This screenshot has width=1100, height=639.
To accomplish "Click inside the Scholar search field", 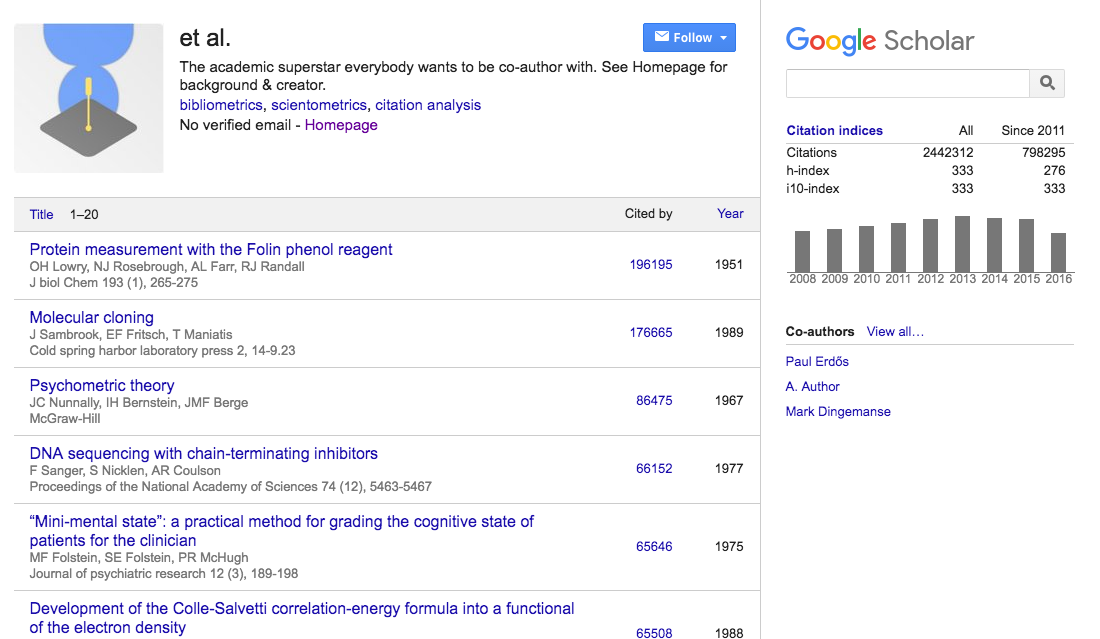I will click(907, 83).
